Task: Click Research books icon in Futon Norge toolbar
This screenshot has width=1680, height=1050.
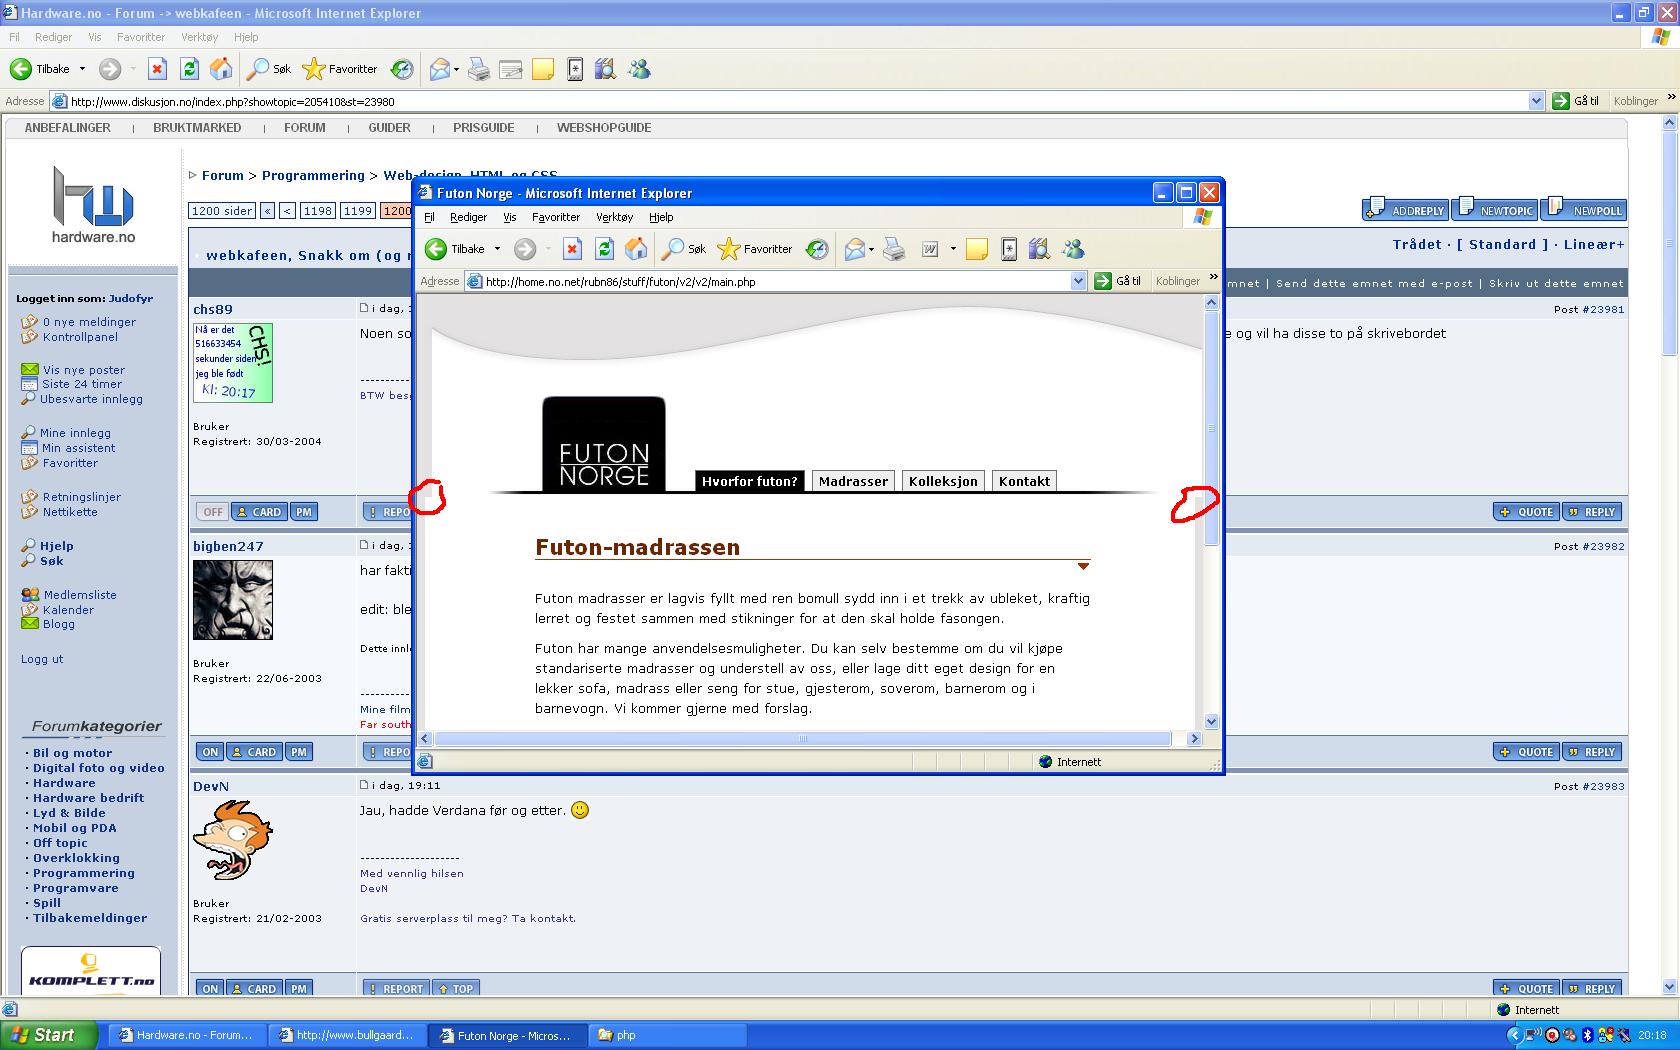Action: pyautogui.click(x=1039, y=249)
